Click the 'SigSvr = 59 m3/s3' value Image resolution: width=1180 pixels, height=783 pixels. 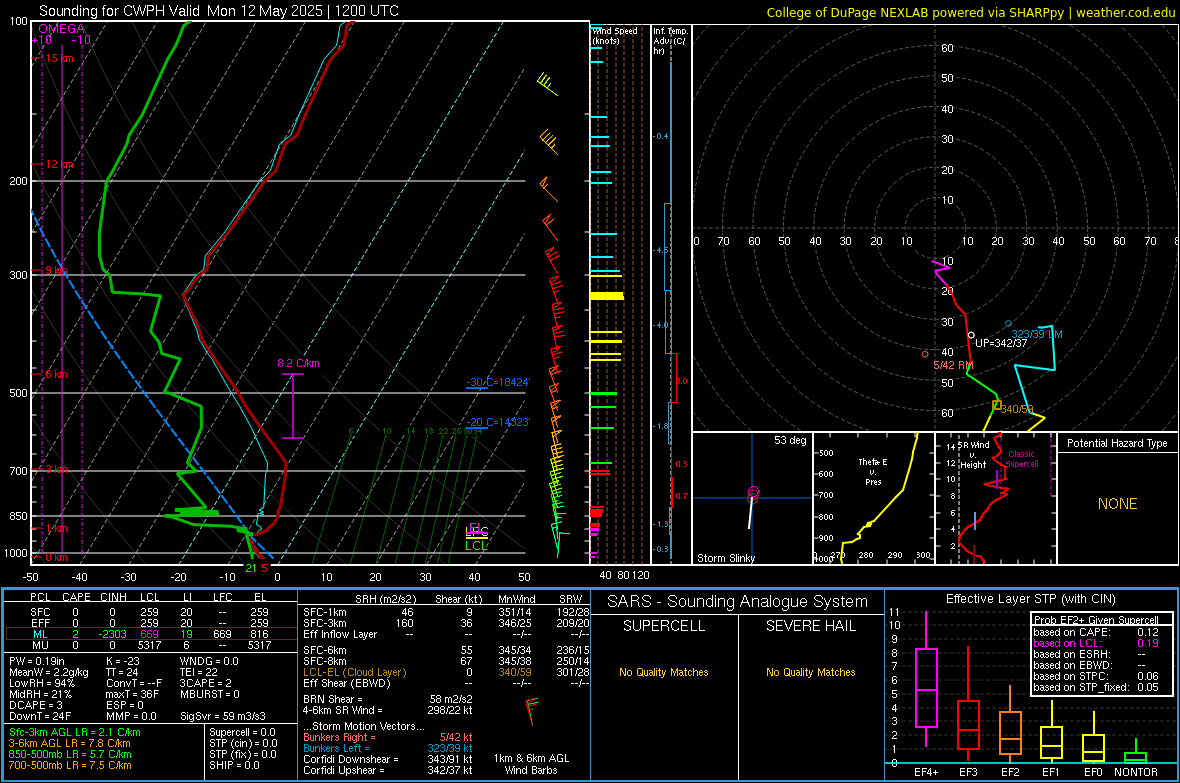pyautogui.click(x=223, y=716)
